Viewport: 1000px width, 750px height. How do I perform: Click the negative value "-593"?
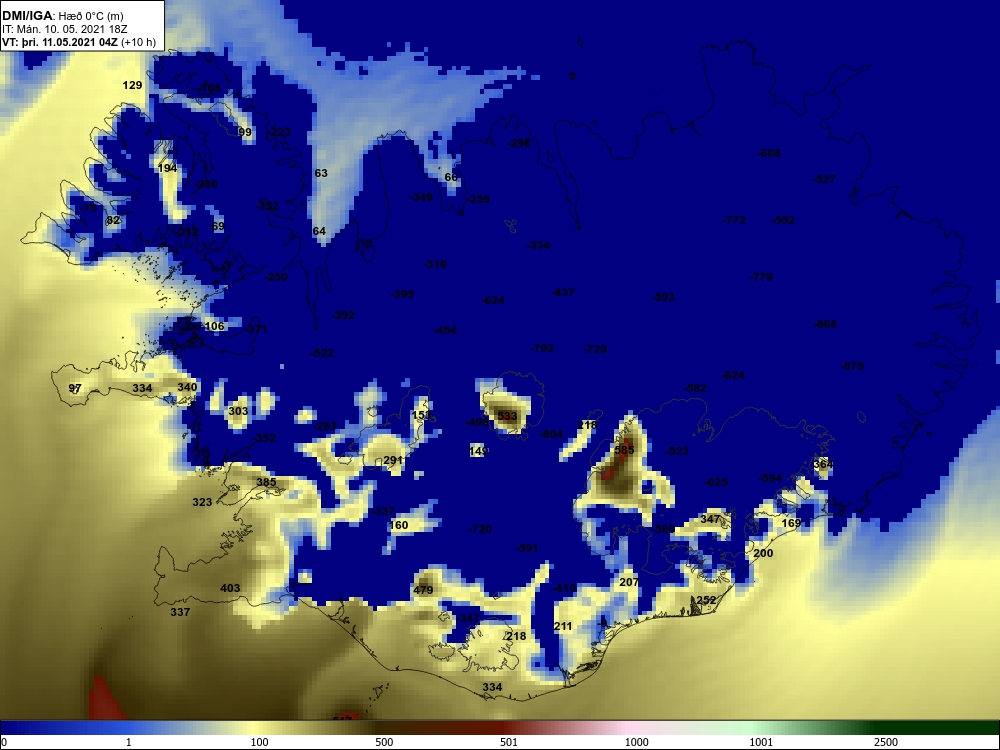[x=663, y=297]
